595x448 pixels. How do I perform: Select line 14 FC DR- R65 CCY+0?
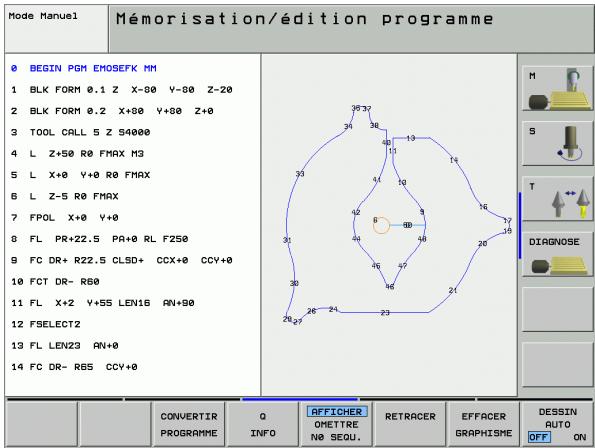pos(74,367)
